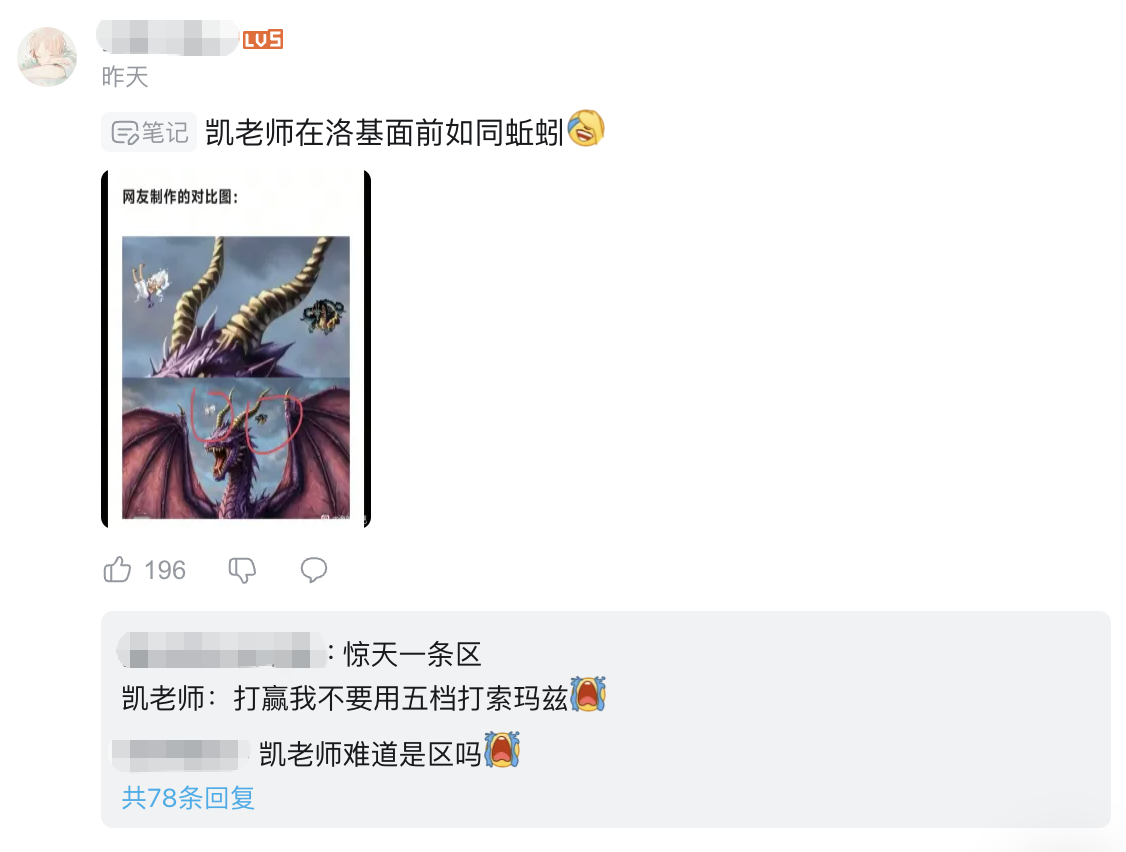
Task: Click the crying emoji after 区吗
Action: click(x=502, y=750)
